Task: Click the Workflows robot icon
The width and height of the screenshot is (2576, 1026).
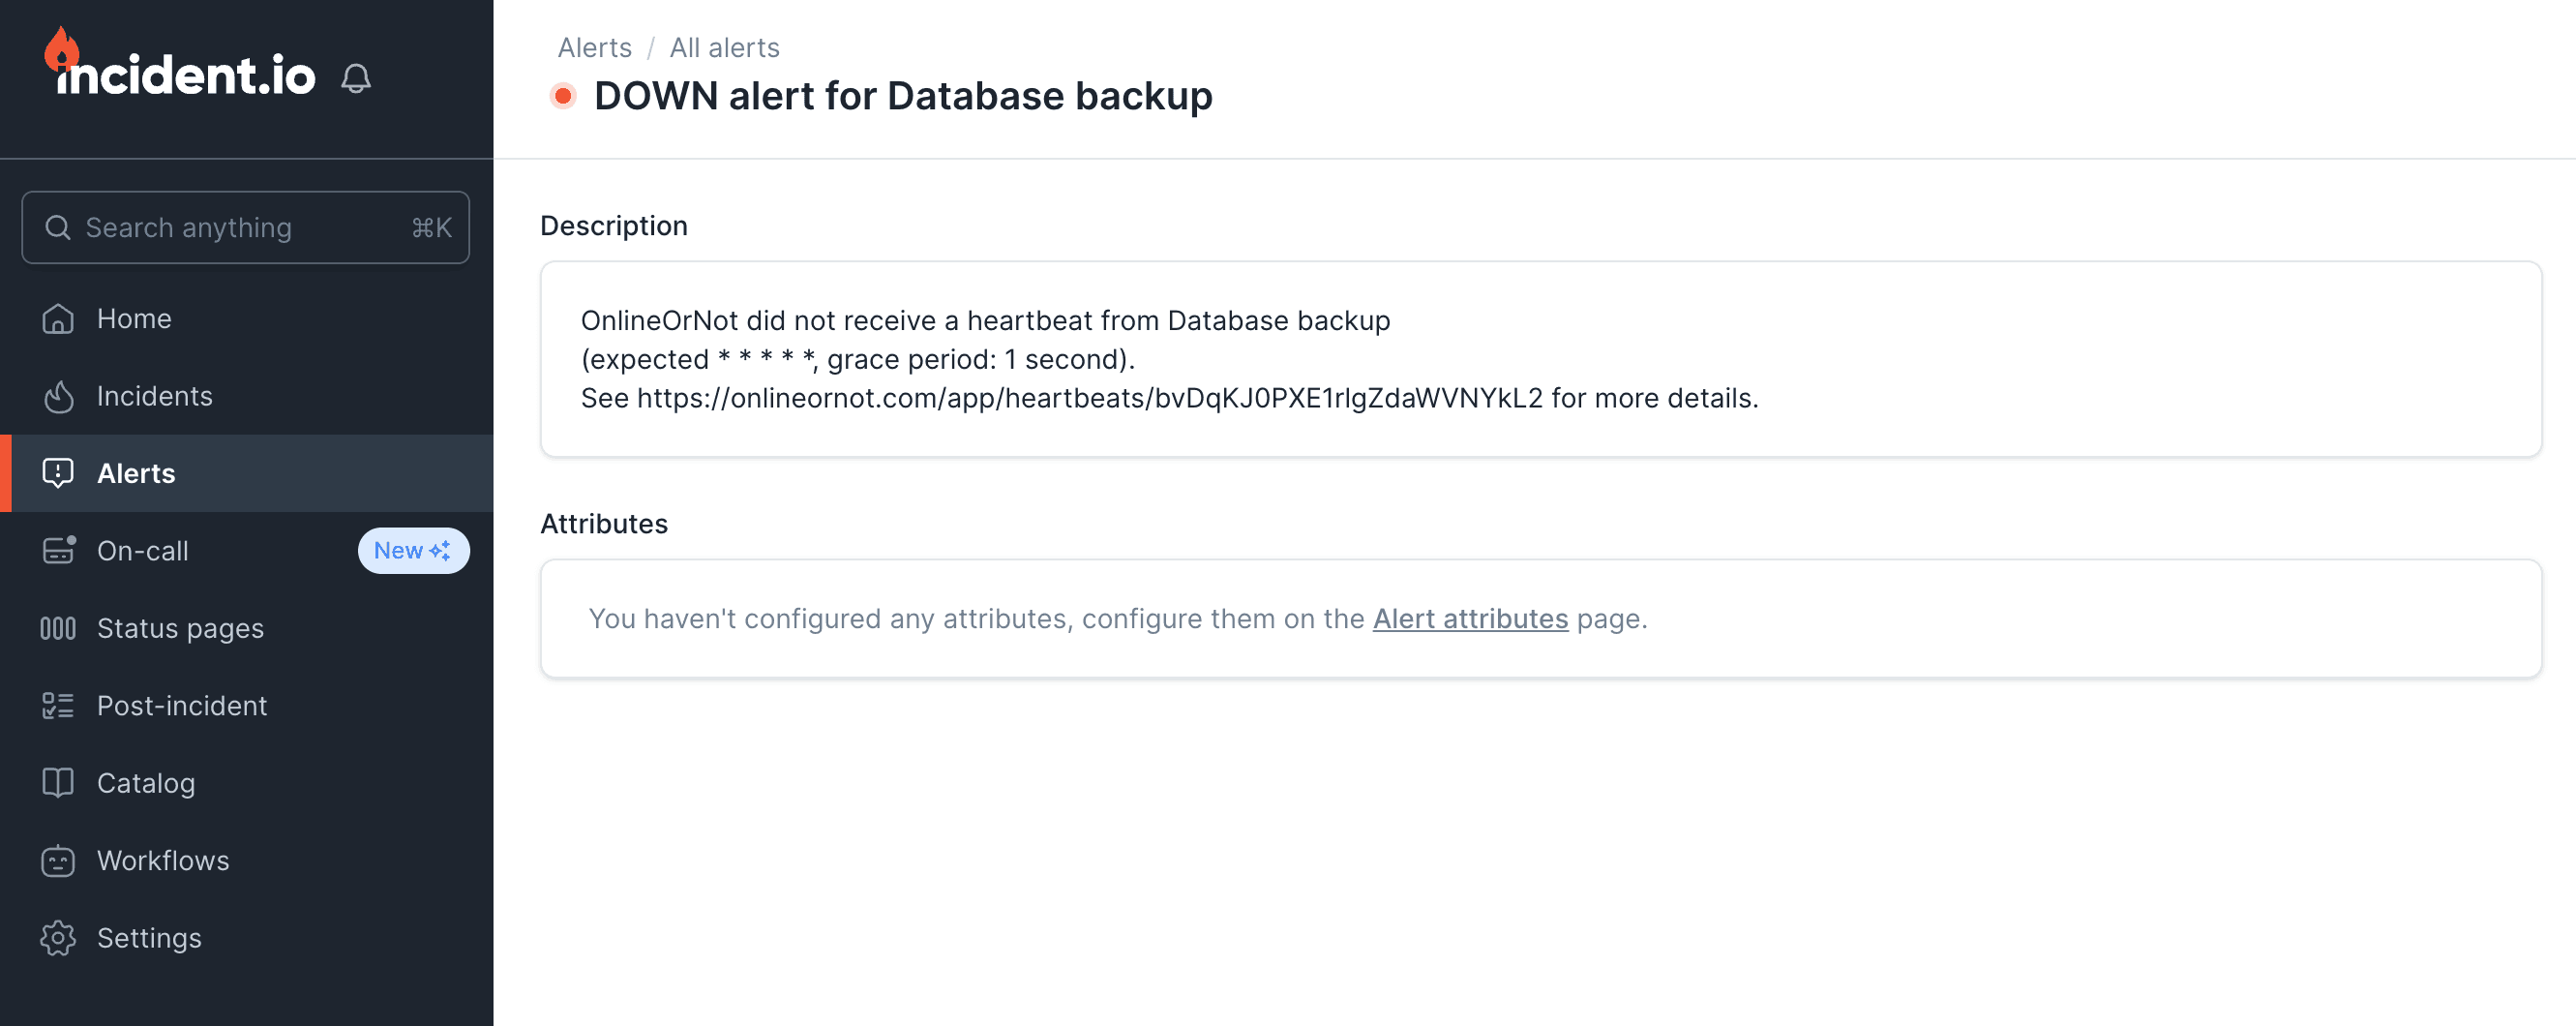Action: tap(59, 860)
